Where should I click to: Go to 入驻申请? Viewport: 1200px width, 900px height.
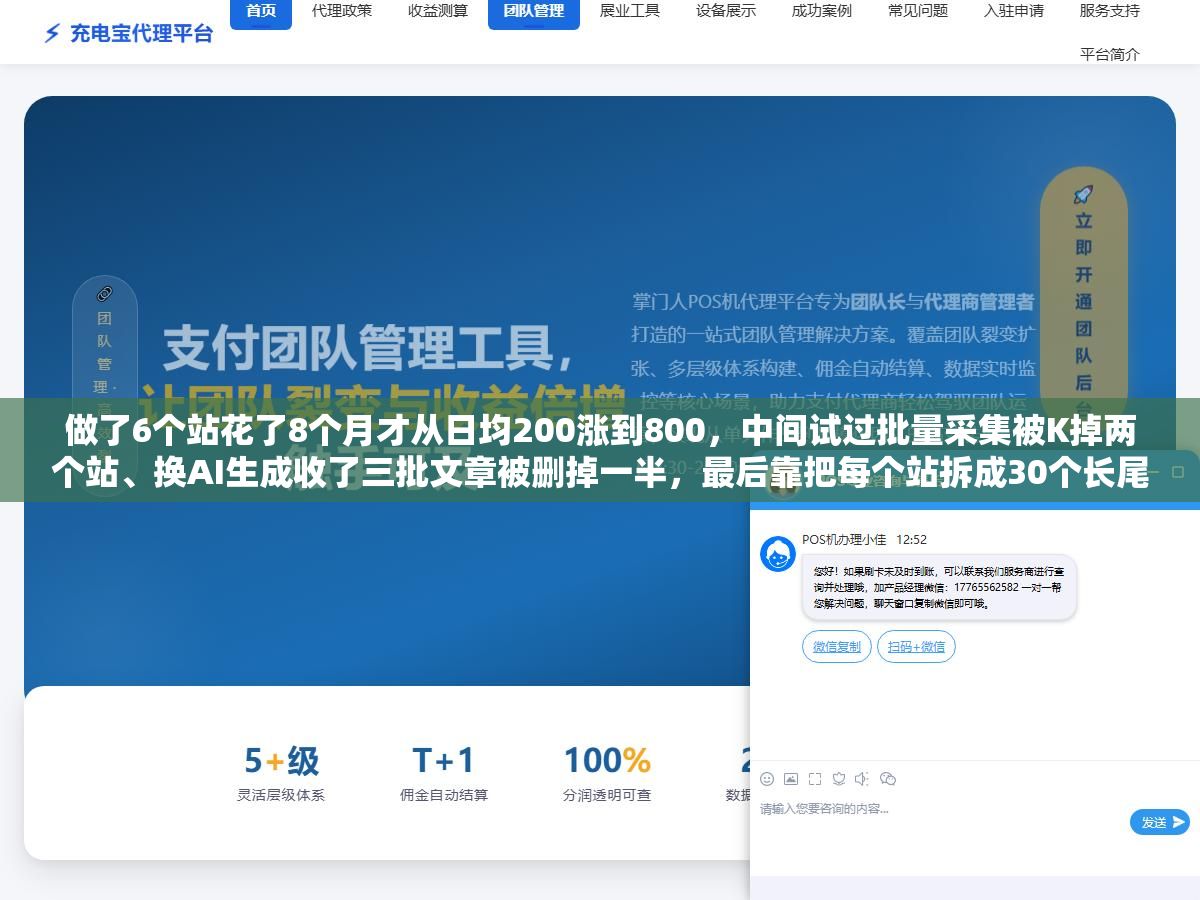[x=1014, y=11]
